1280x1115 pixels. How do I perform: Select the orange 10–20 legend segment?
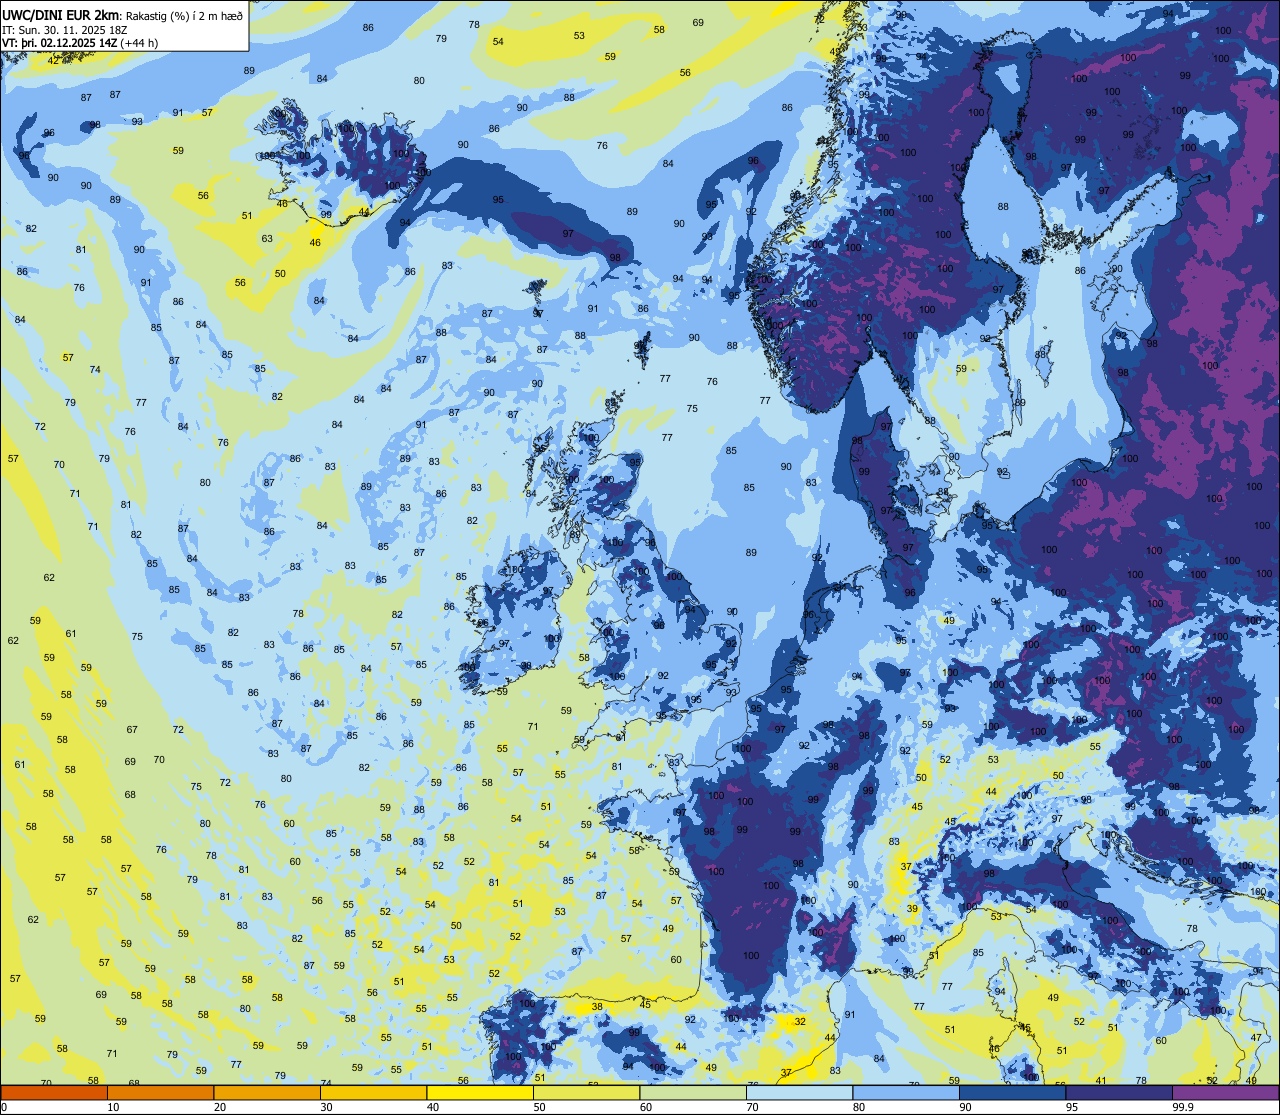point(160,1092)
